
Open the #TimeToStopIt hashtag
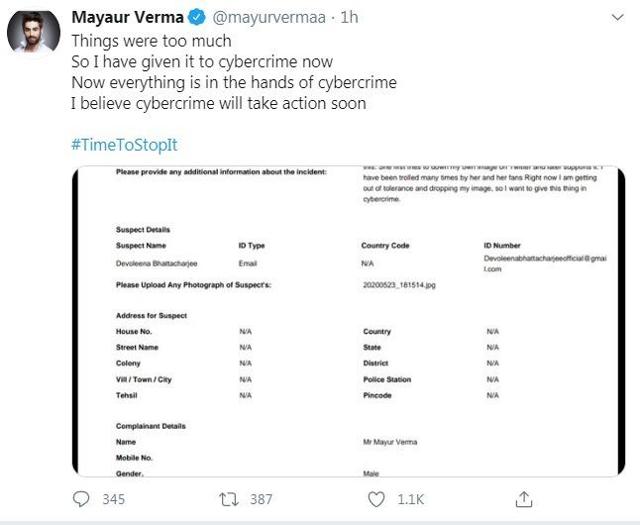point(124,145)
